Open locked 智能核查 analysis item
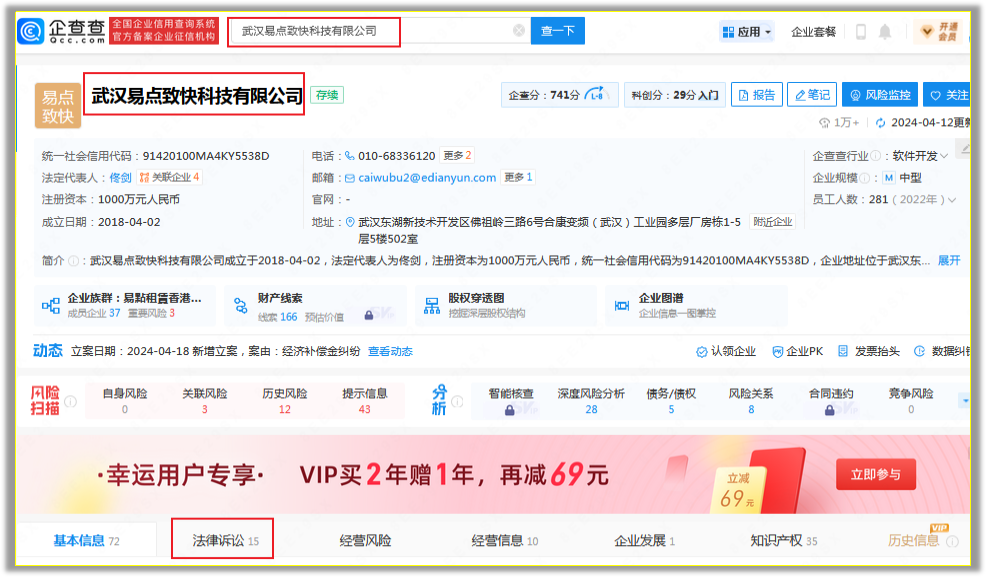Viewport: 987px width, 578px height. (x=510, y=400)
